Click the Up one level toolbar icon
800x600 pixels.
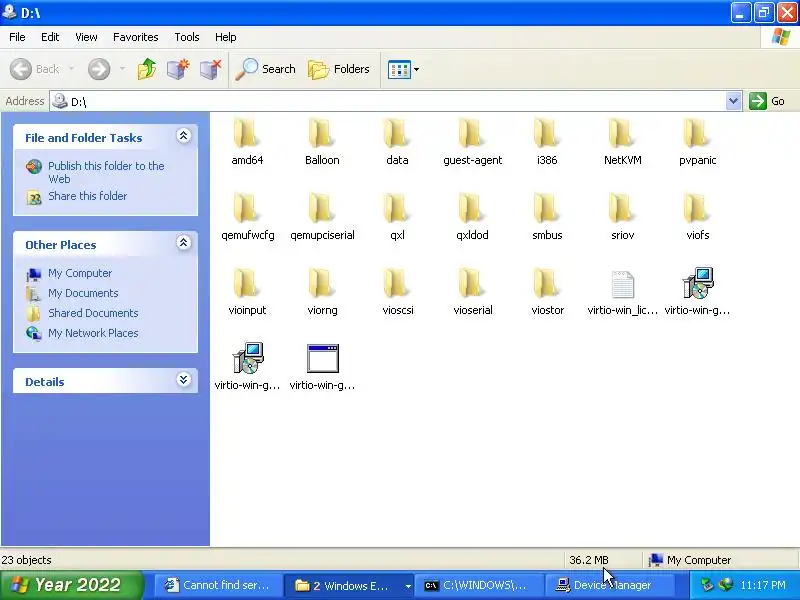tap(147, 69)
